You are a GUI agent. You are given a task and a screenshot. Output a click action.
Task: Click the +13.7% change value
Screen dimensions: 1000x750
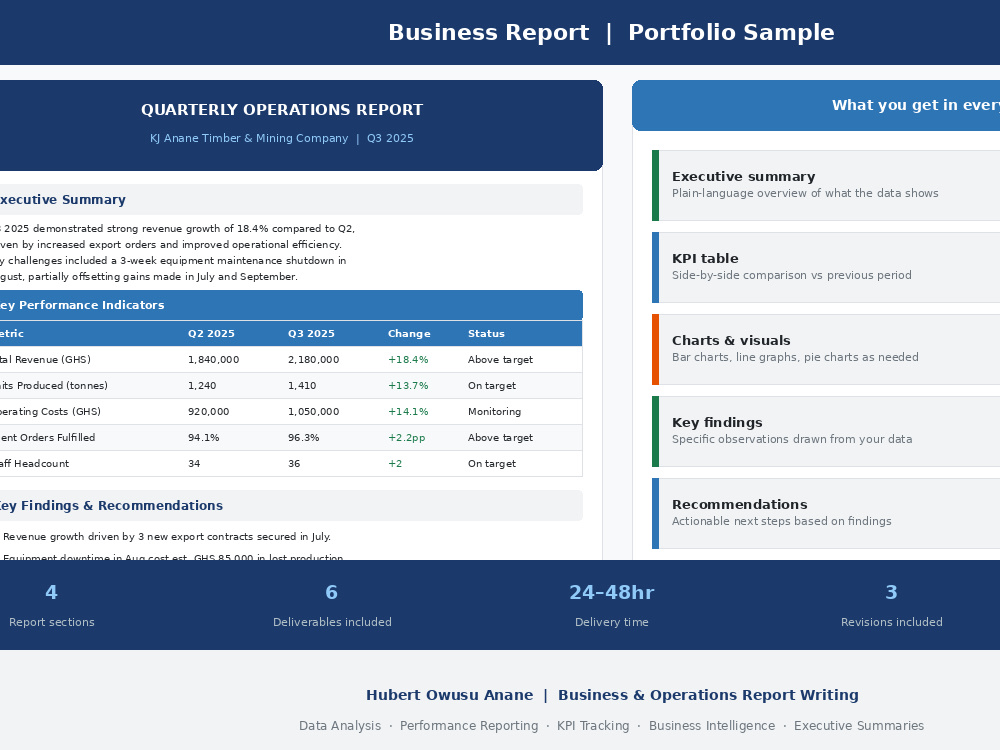[x=408, y=386]
